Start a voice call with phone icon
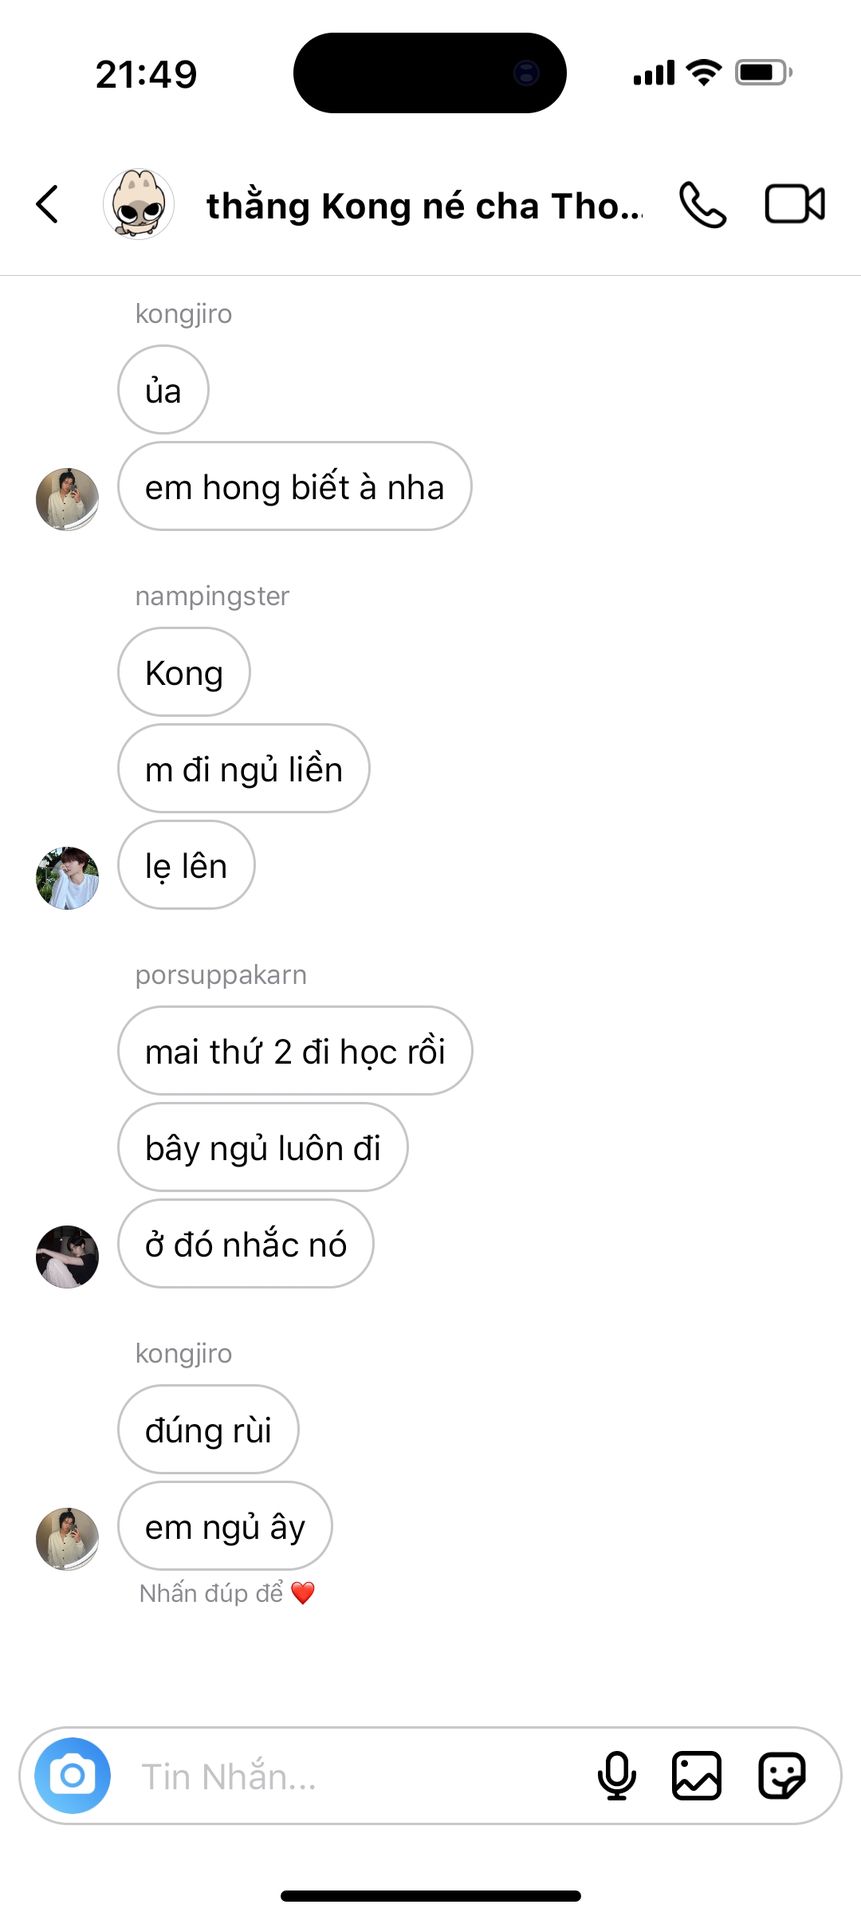 (x=703, y=205)
